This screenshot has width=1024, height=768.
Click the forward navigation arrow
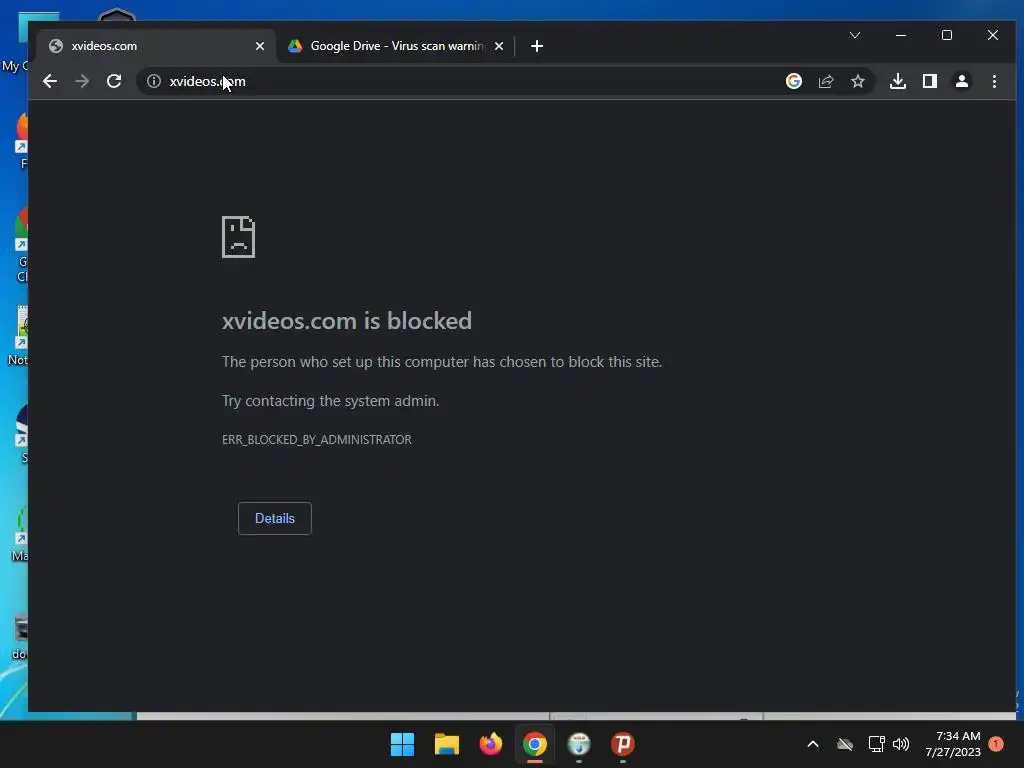click(x=82, y=82)
